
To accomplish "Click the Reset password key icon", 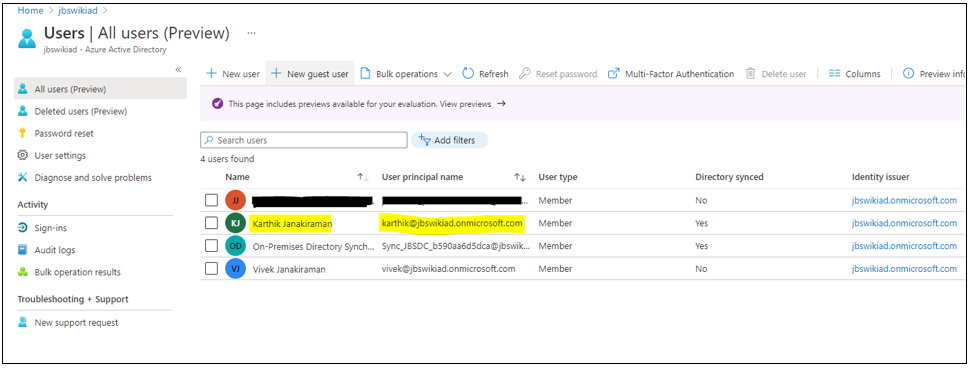I will (x=524, y=74).
